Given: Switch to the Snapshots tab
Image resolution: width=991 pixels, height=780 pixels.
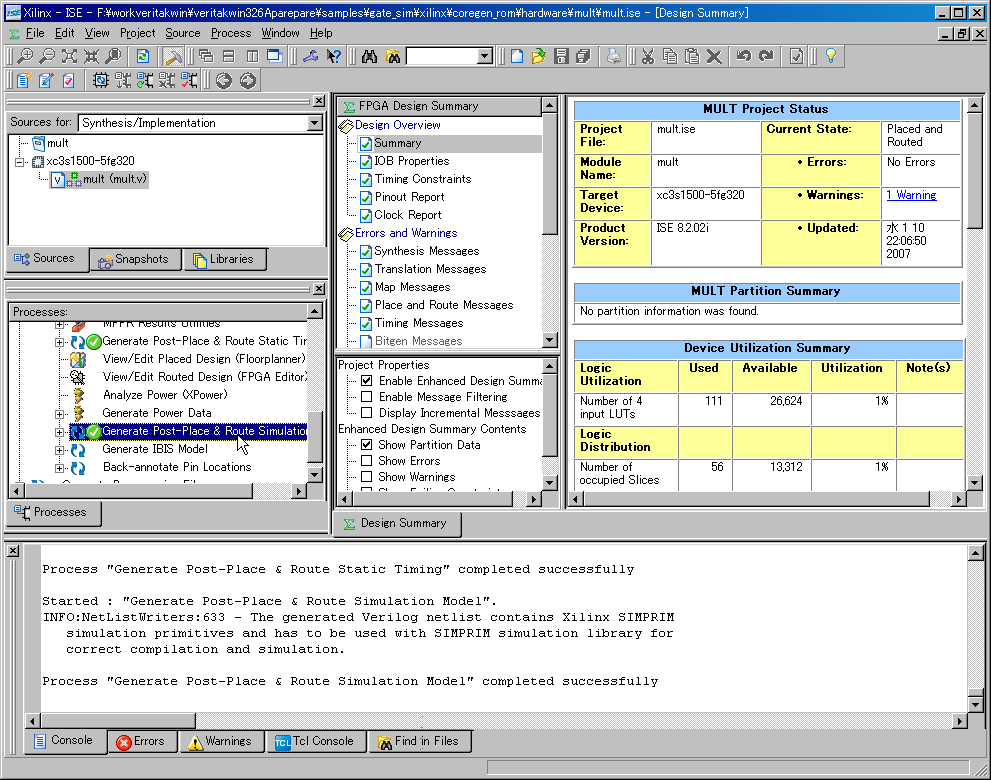Looking at the screenshot, I should click(x=135, y=259).
